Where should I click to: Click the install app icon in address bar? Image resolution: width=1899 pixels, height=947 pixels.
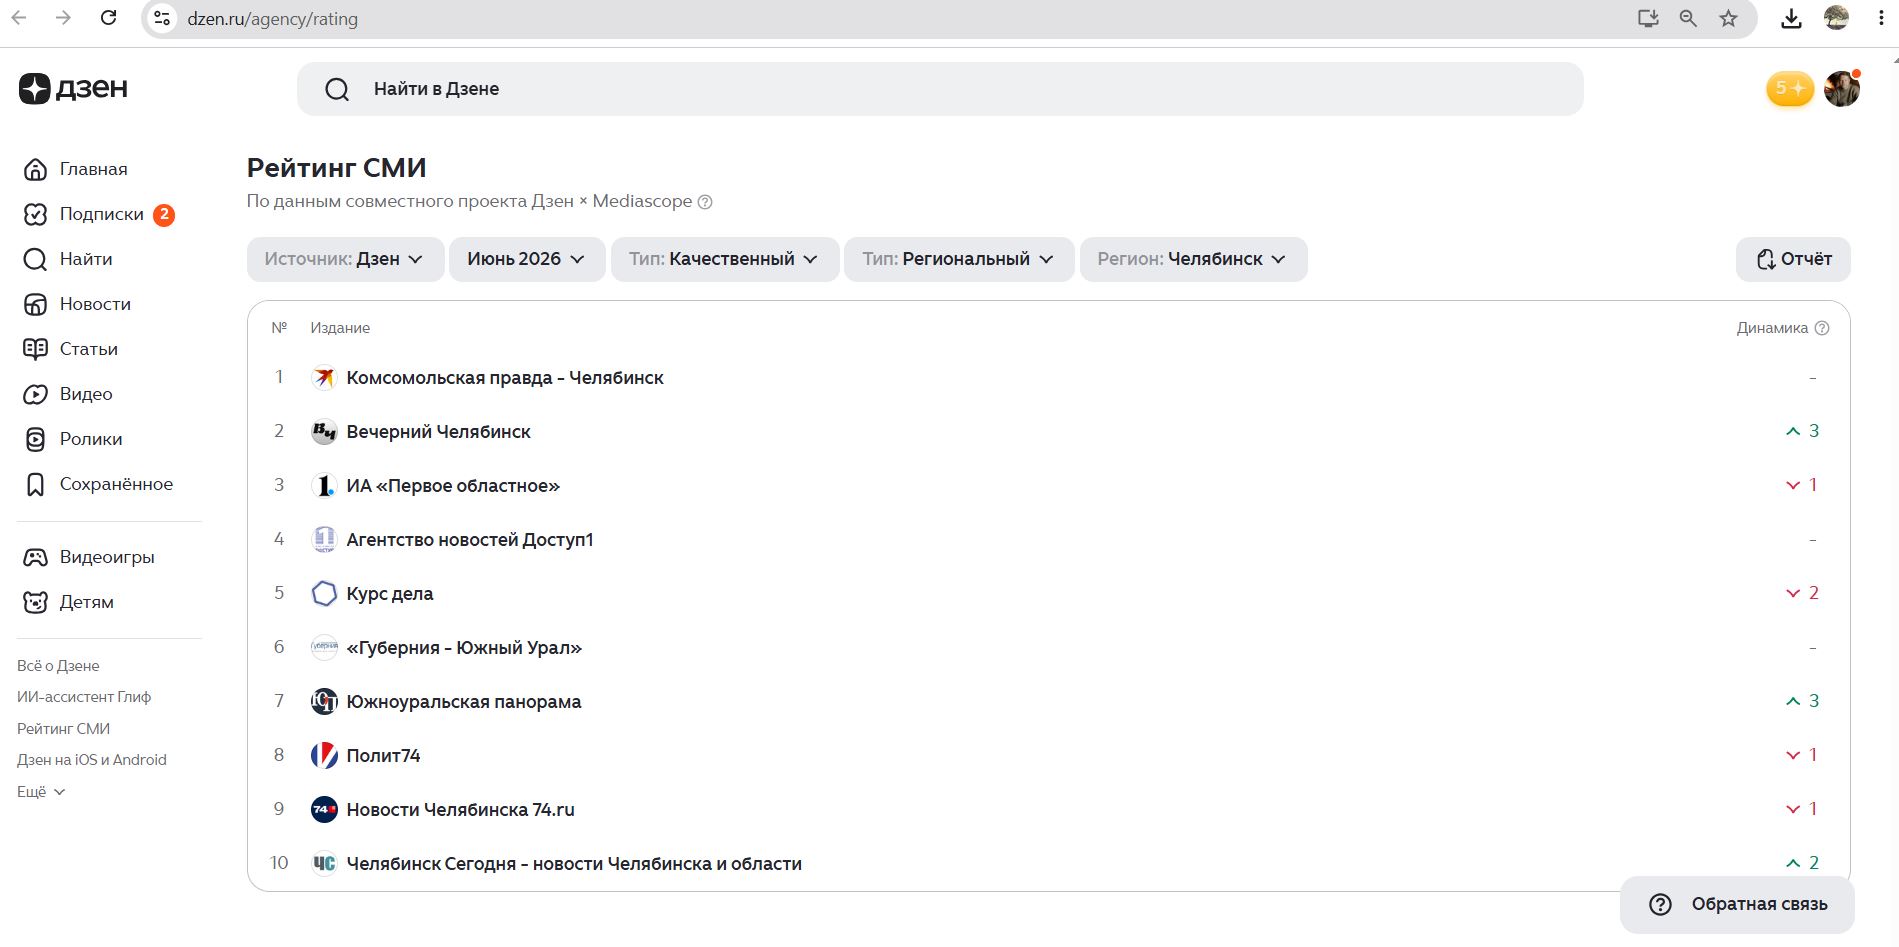tap(1648, 18)
